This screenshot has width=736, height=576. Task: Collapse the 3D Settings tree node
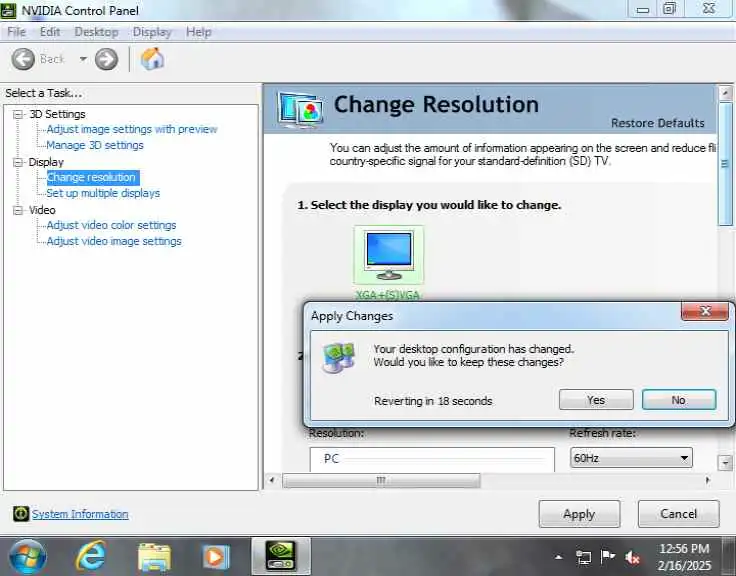(x=18, y=115)
